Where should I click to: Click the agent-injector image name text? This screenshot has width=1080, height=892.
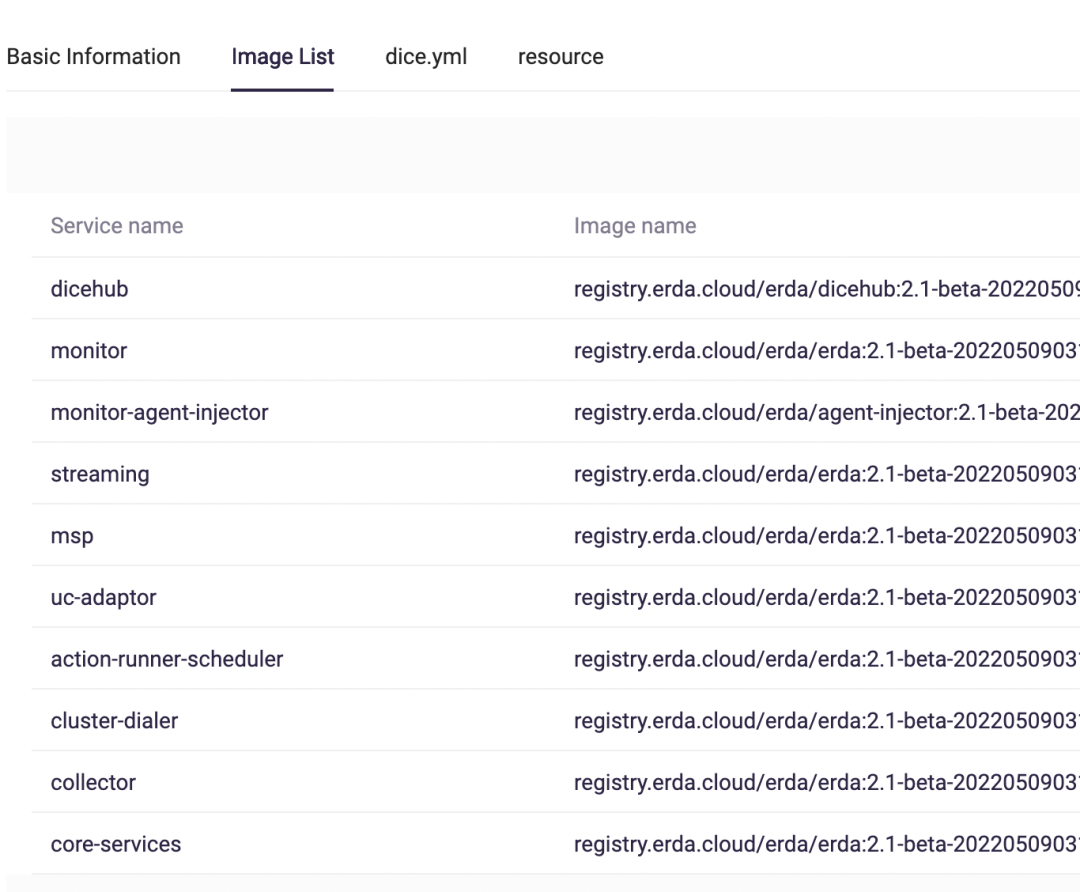pos(827,413)
